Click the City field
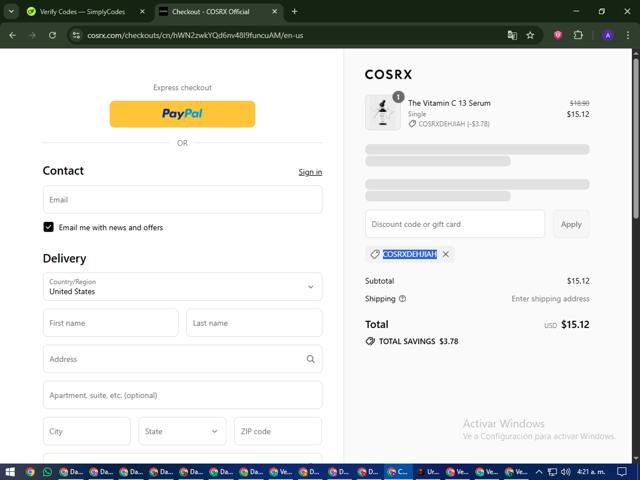Screen dimensions: 640x480 (x=87, y=431)
